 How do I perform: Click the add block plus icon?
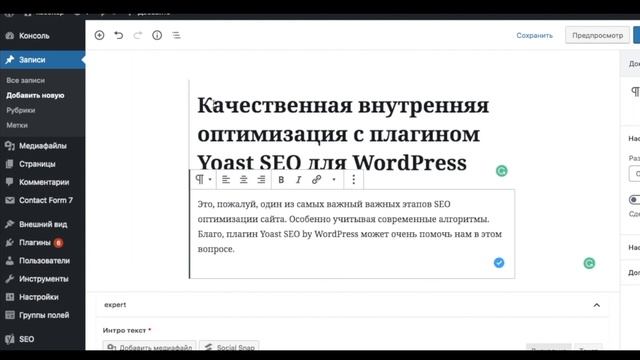click(x=99, y=35)
